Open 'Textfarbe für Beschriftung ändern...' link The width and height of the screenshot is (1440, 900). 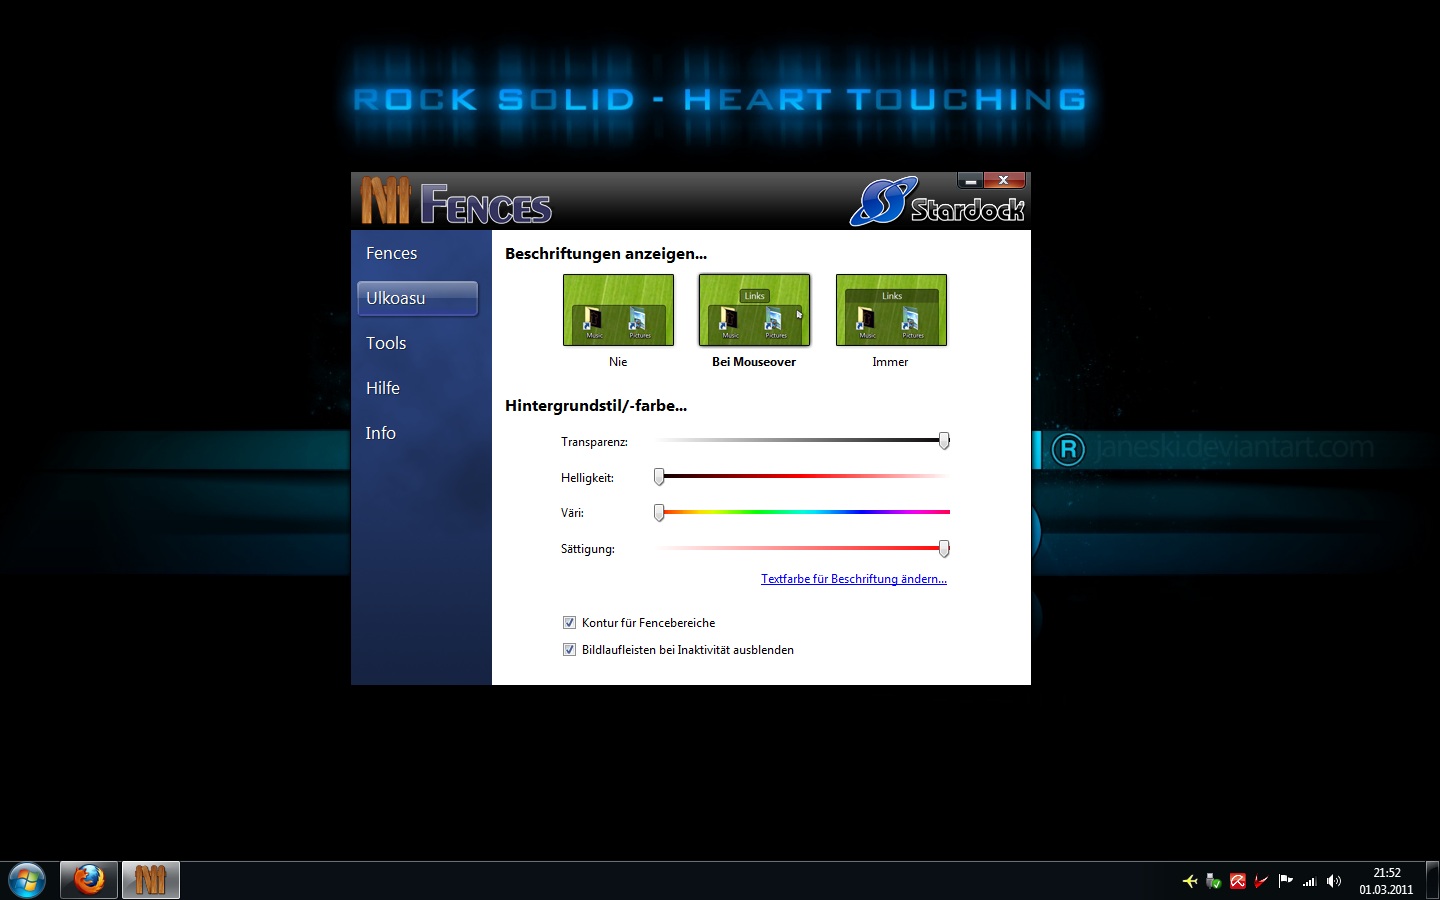(x=854, y=579)
